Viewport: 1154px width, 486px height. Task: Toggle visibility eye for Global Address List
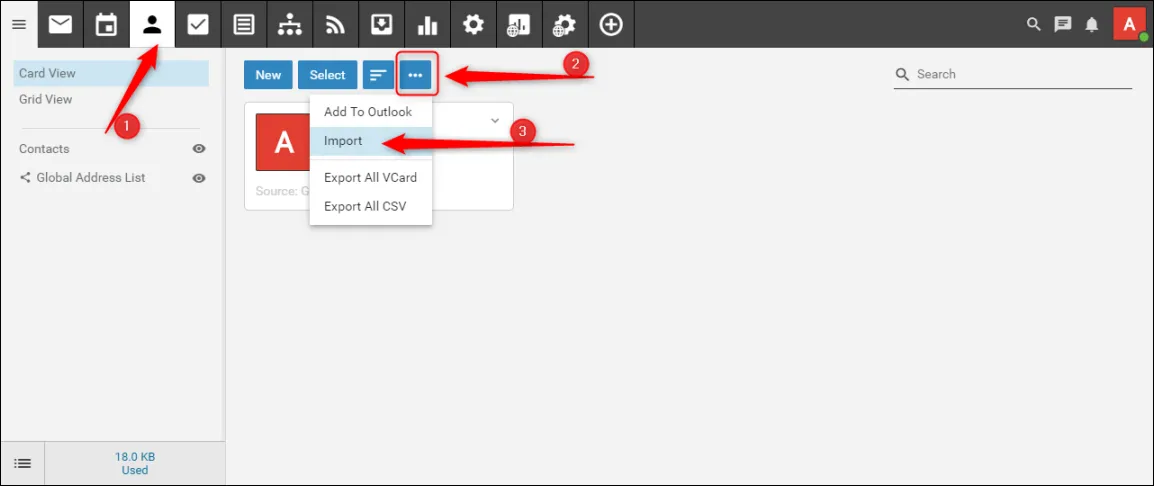coord(199,178)
